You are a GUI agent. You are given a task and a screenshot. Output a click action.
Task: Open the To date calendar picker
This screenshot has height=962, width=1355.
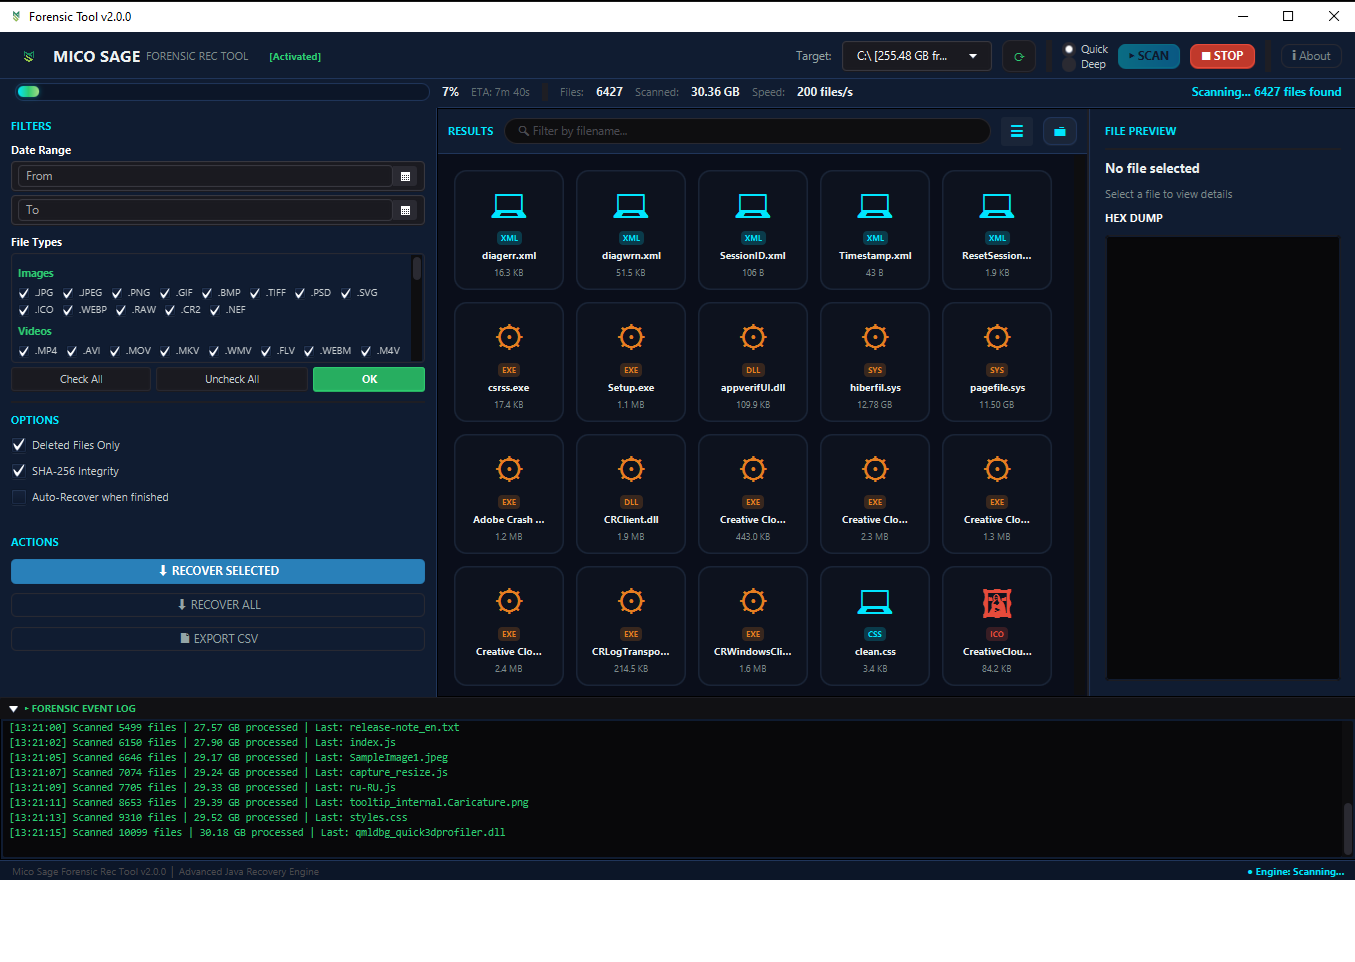coord(405,211)
